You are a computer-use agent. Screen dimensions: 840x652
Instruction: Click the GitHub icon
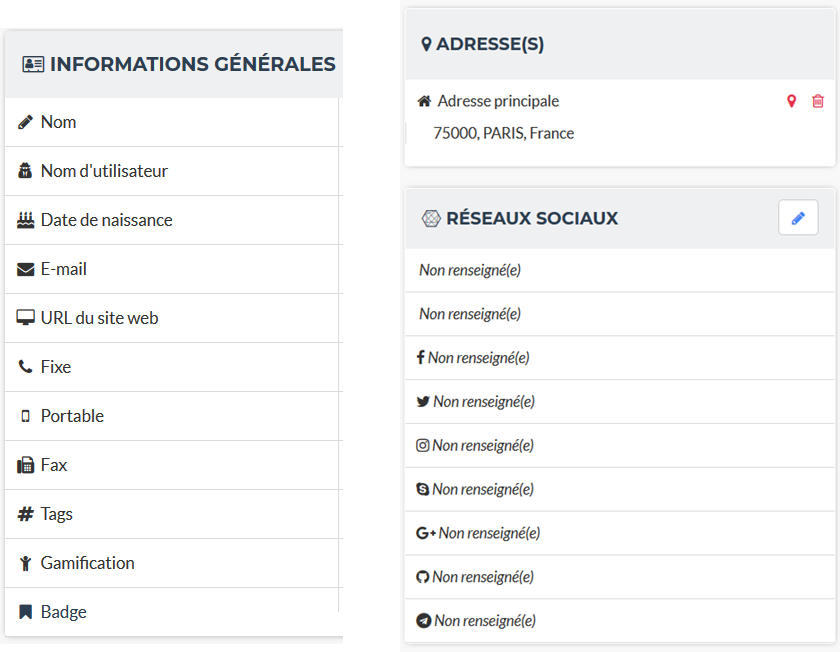click(423, 577)
